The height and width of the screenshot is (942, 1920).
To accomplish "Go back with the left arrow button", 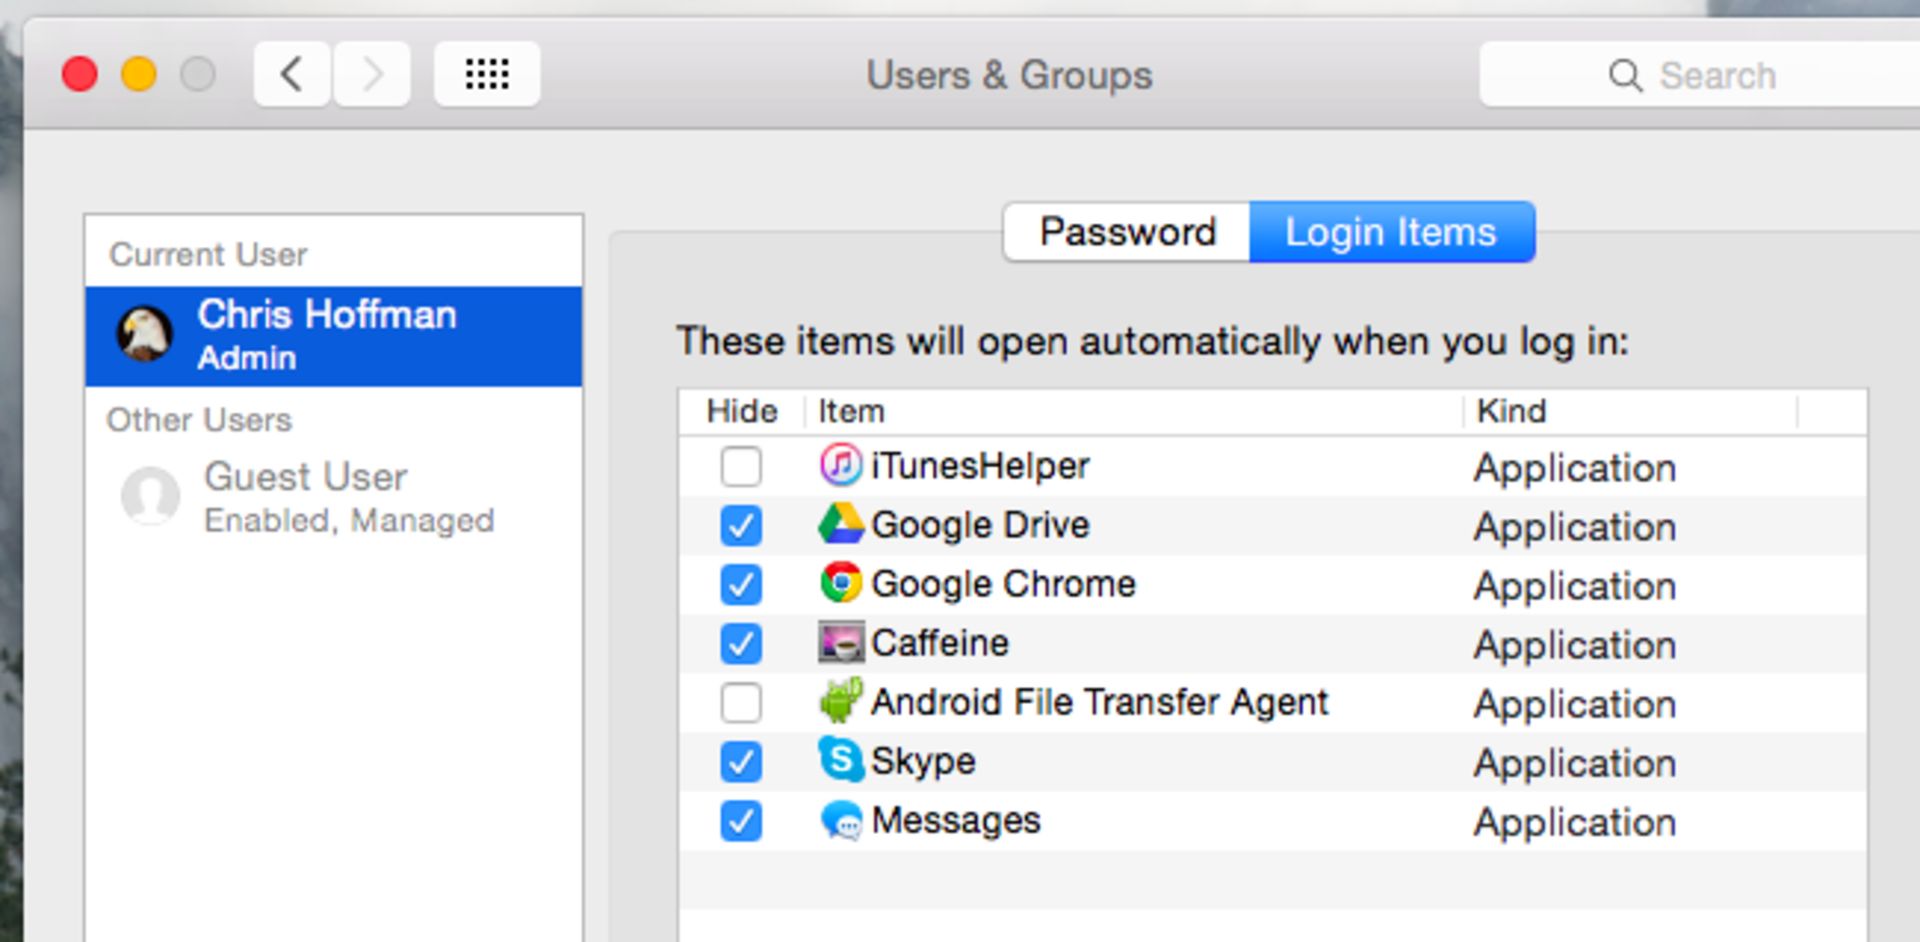I will click(292, 74).
